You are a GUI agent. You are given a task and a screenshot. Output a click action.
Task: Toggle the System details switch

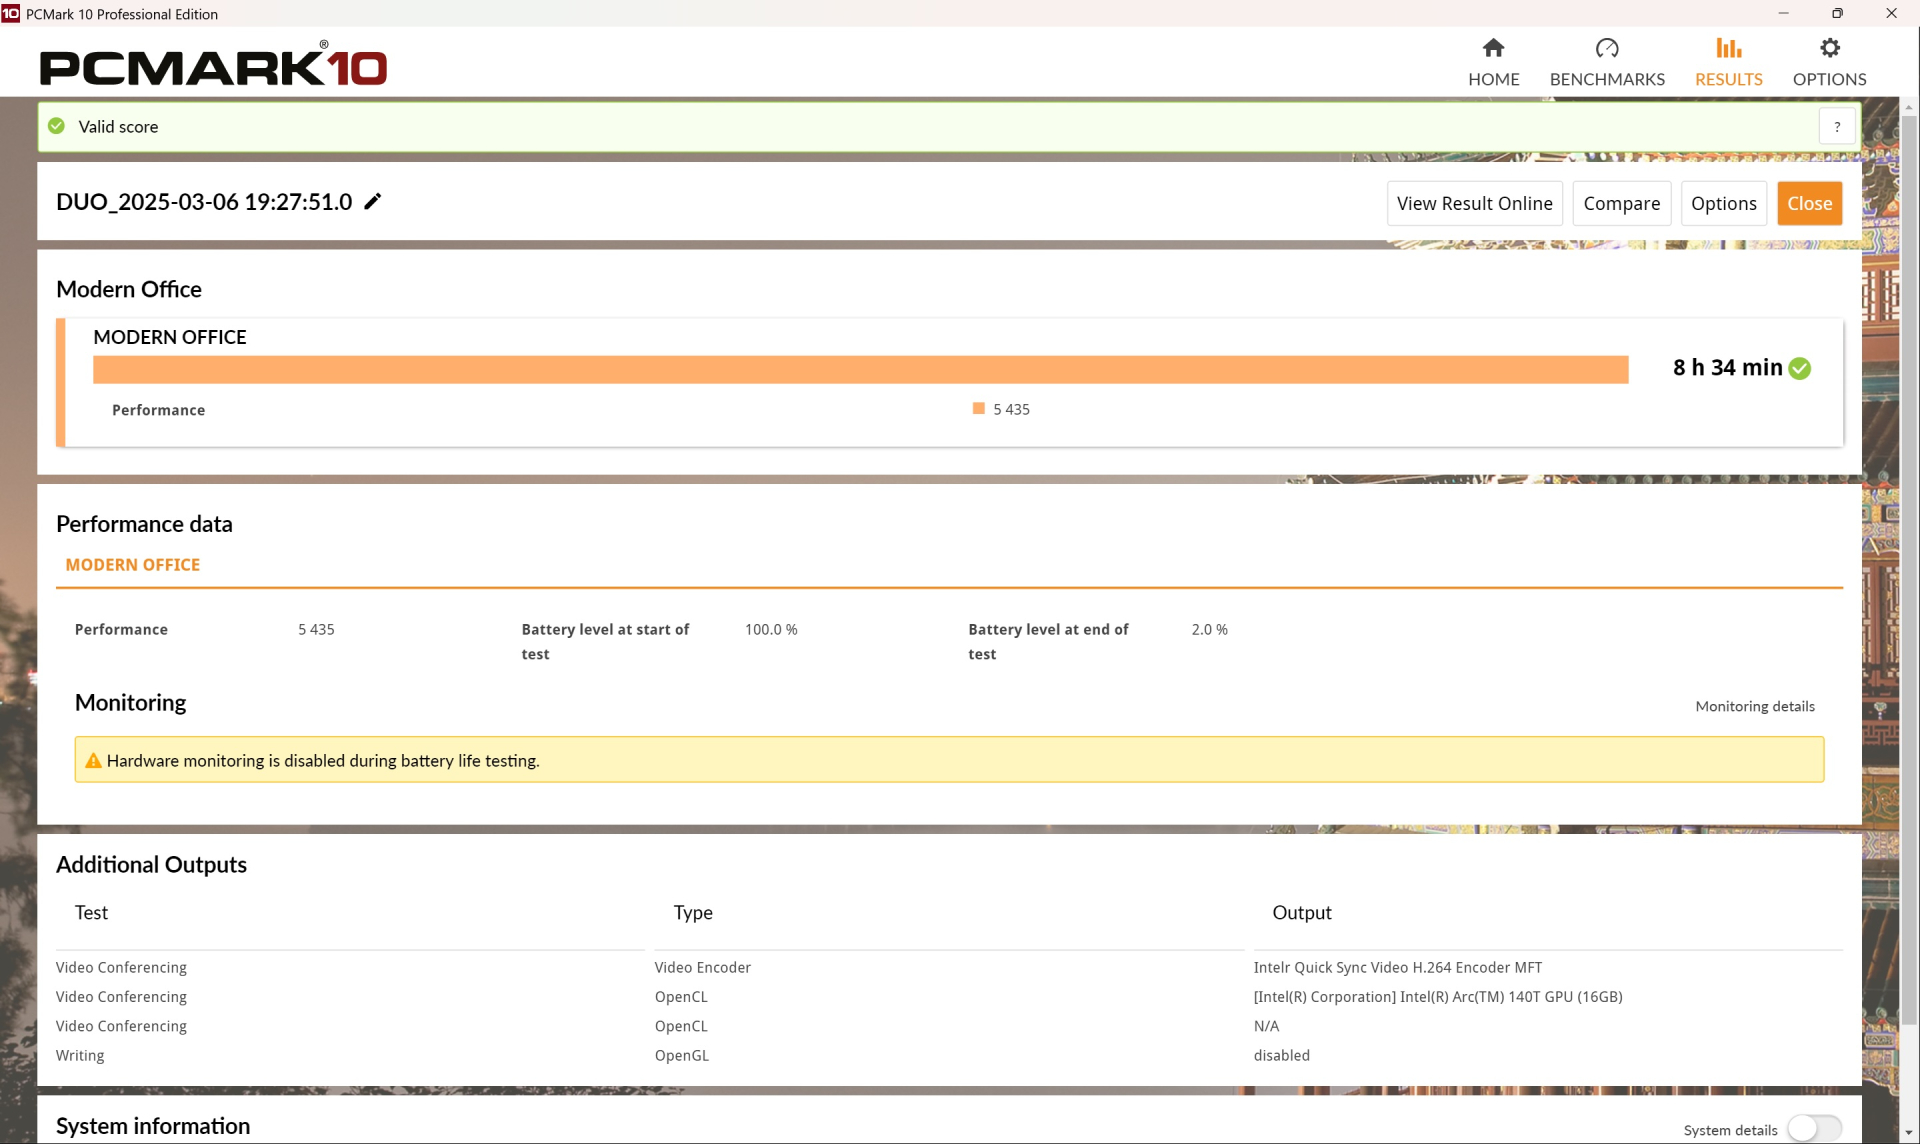pyautogui.click(x=1814, y=1129)
